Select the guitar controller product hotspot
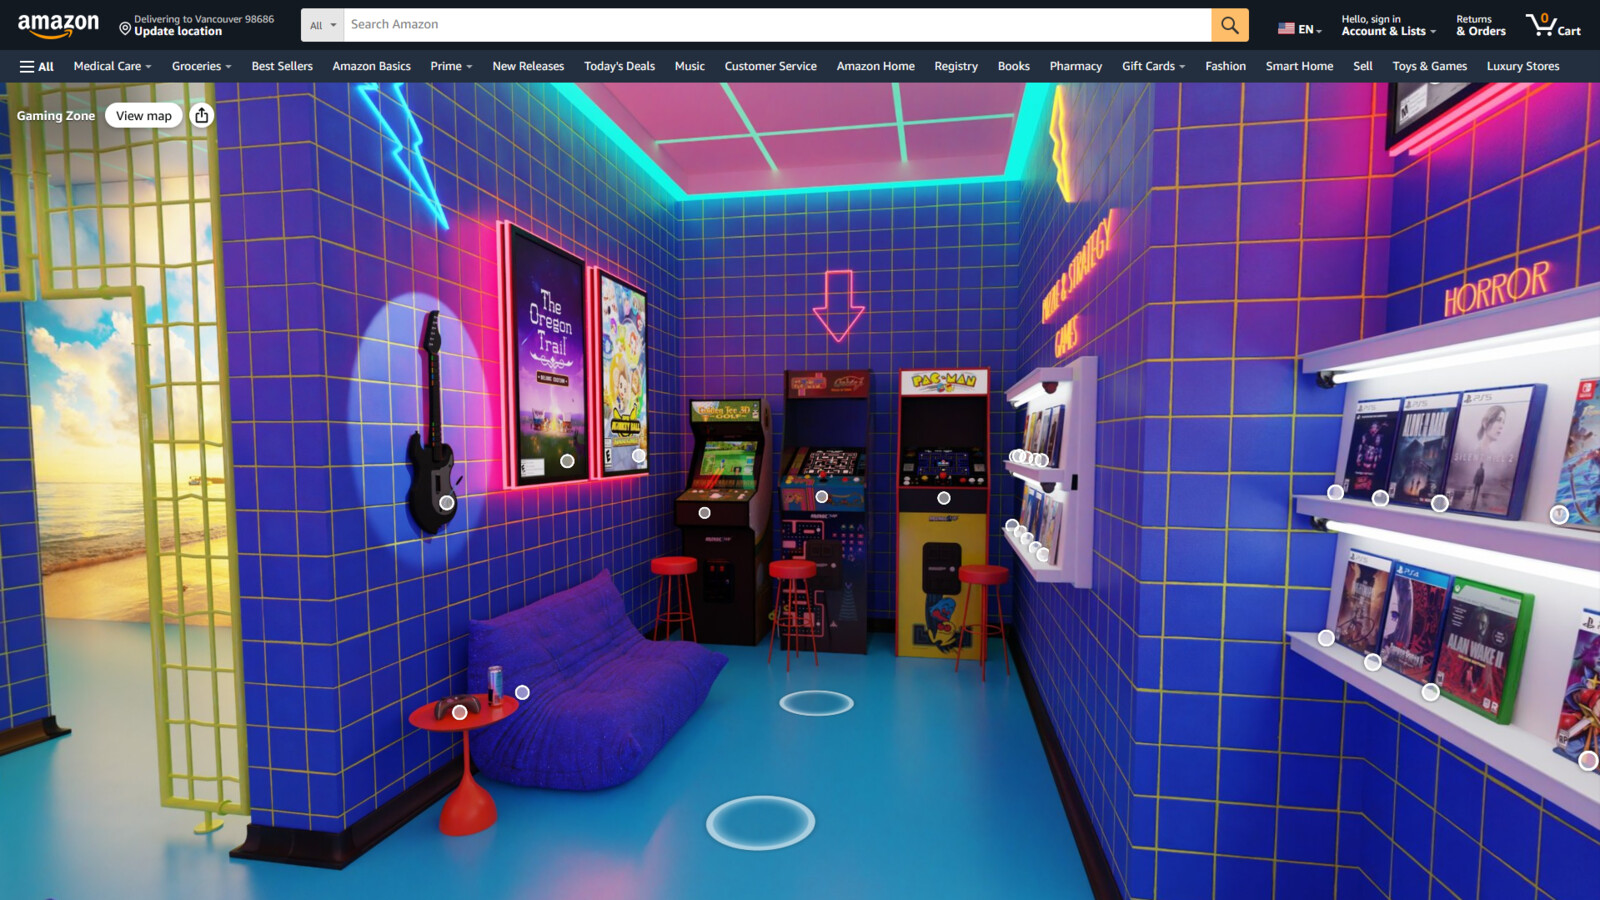 tap(447, 503)
